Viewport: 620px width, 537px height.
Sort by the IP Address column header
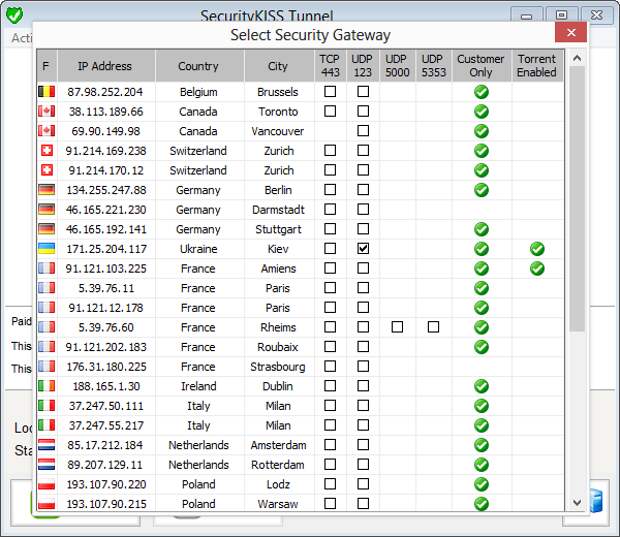[x=105, y=66]
